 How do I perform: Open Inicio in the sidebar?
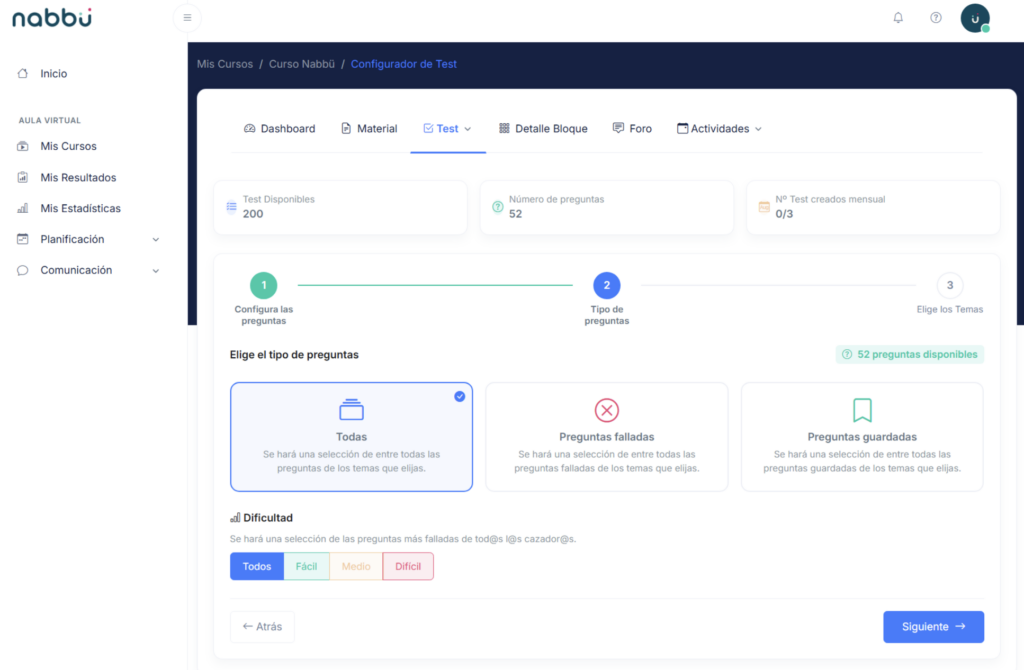54,74
